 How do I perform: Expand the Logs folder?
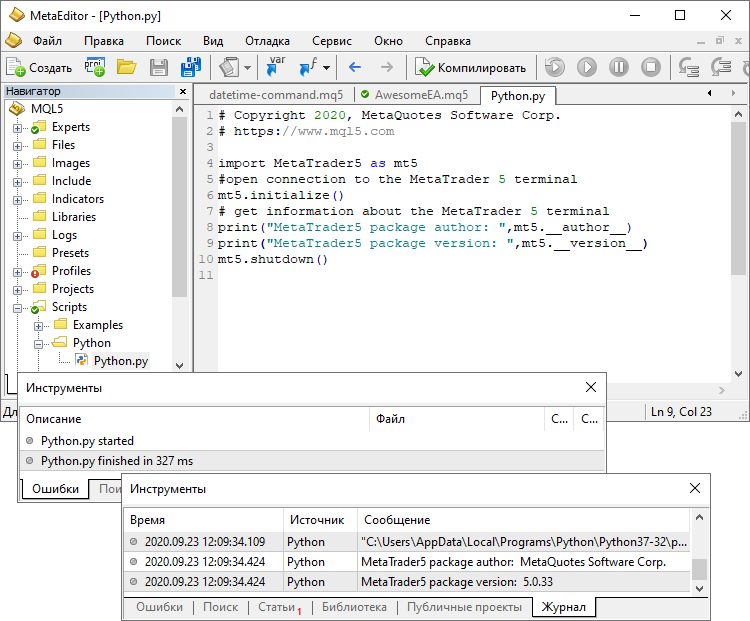point(18,236)
